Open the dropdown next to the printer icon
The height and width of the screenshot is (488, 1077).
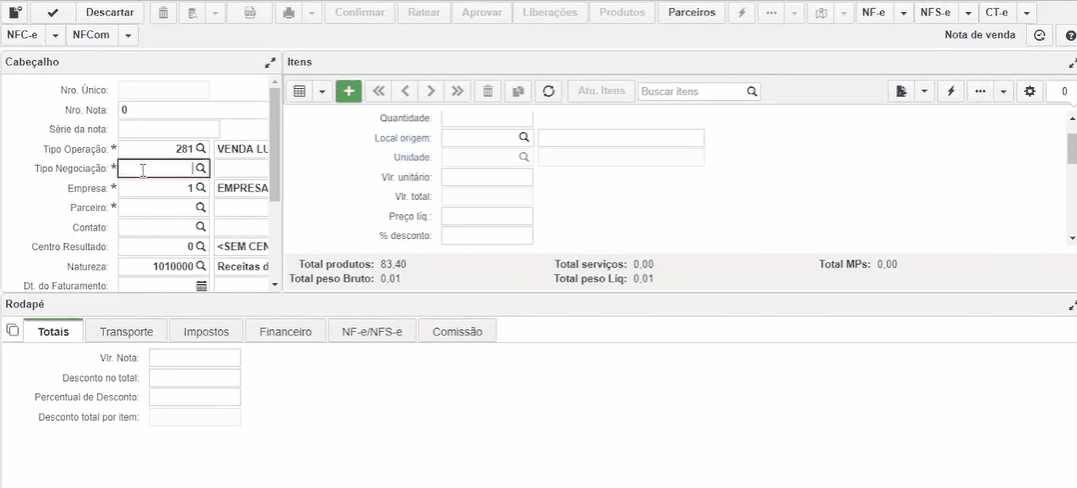(312, 12)
